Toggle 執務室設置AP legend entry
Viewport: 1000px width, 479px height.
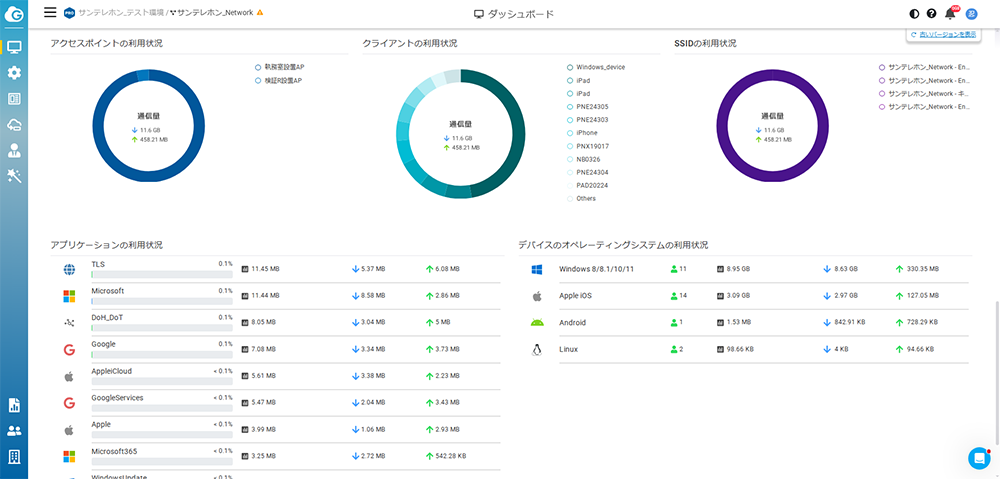point(281,67)
